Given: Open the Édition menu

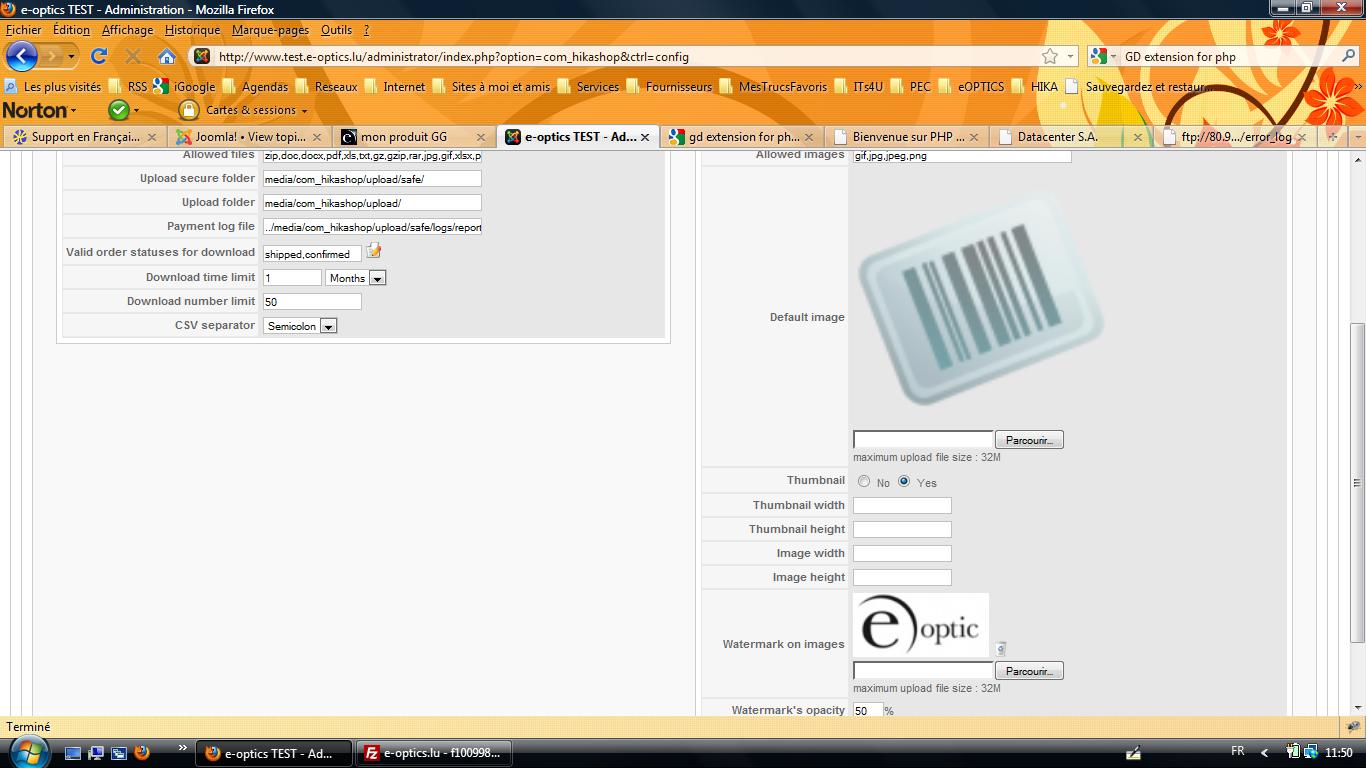Looking at the screenshot, I should [71, 30].
